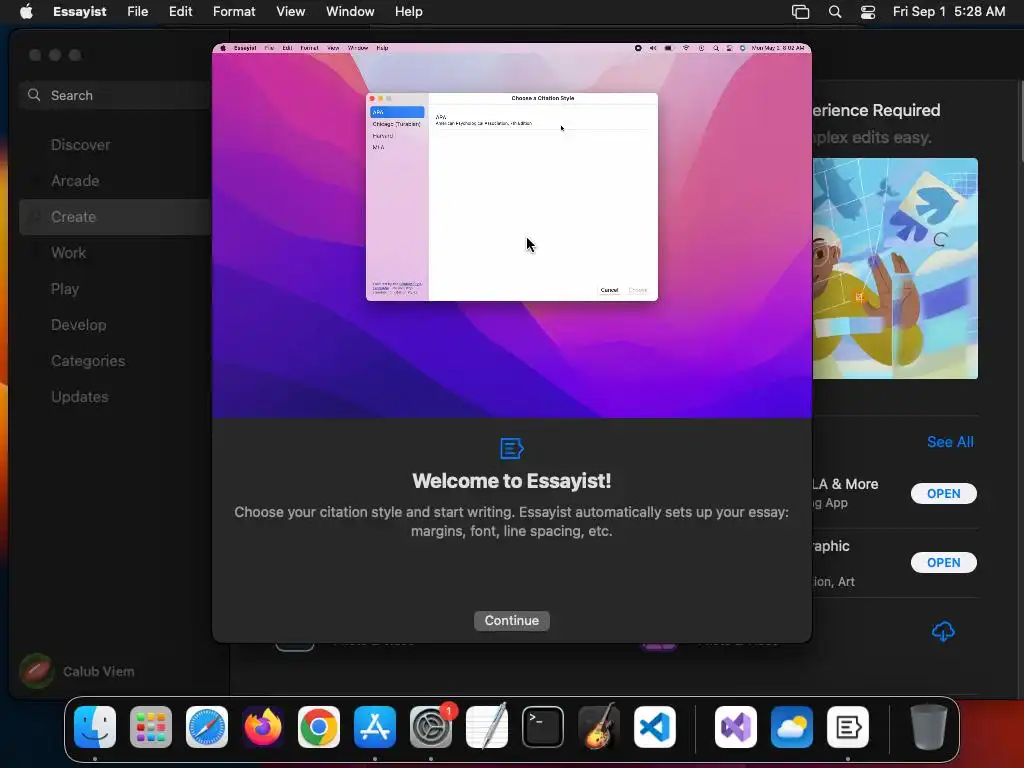The height and width of the screenshot is (768, 1024).
Task: Click Continue in the Welcome to Essayist dialog
Action: [x=511, y=620]
